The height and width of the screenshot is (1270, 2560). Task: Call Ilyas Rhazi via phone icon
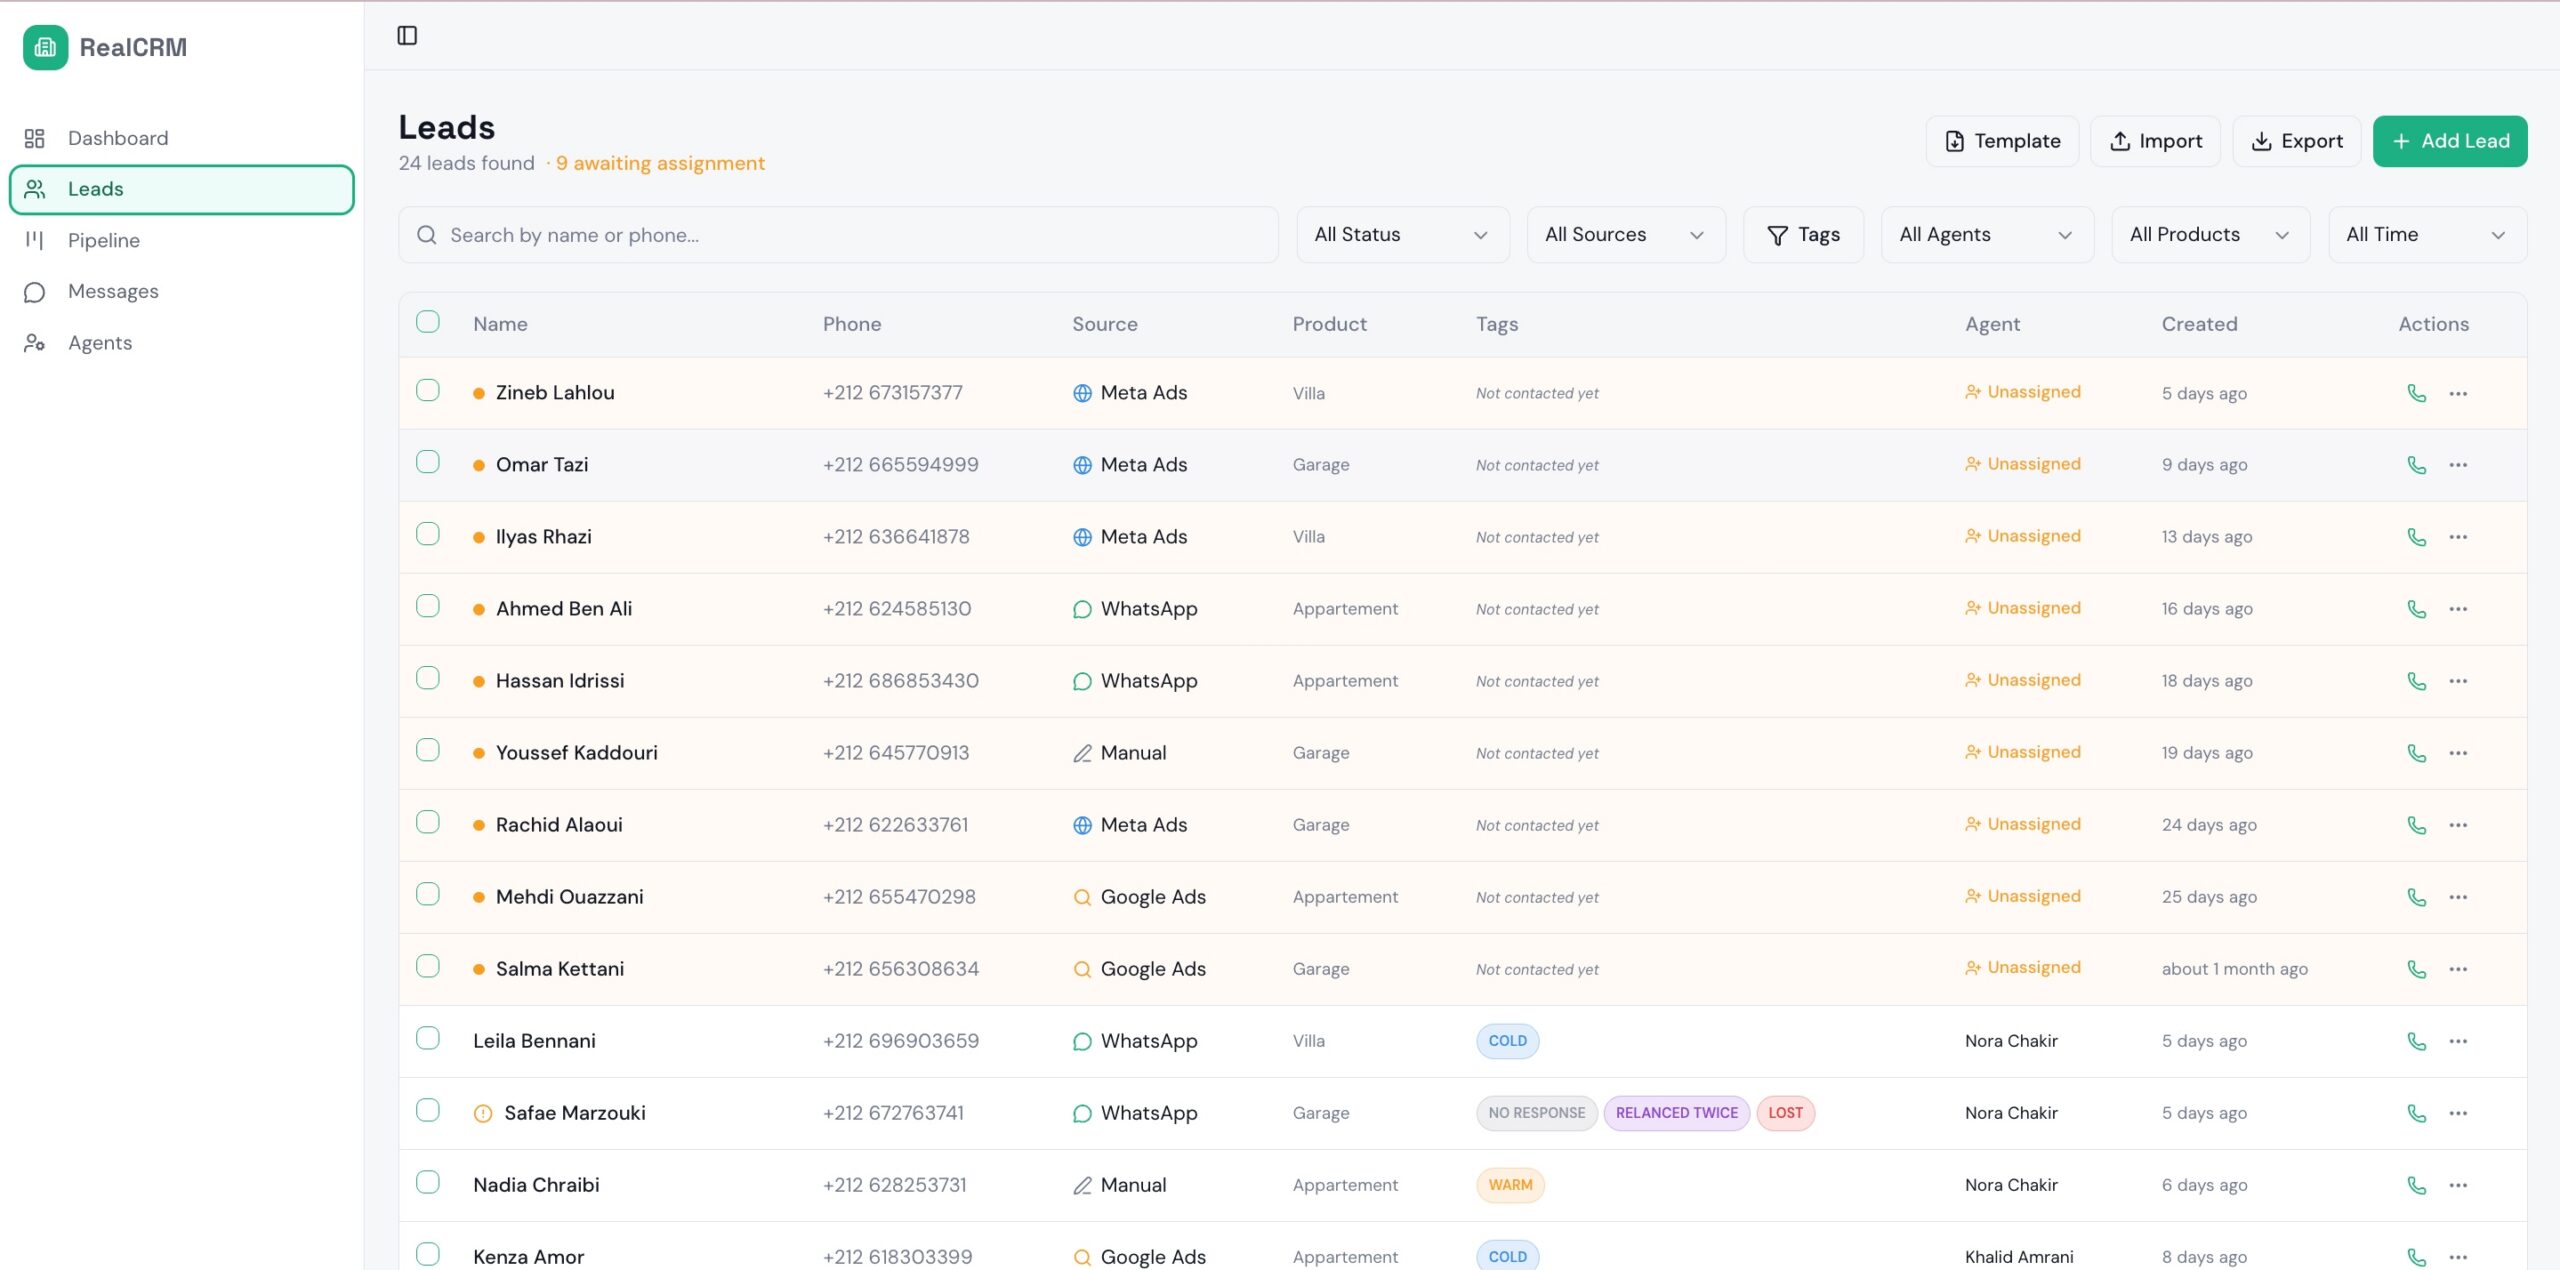point(2416,537)
